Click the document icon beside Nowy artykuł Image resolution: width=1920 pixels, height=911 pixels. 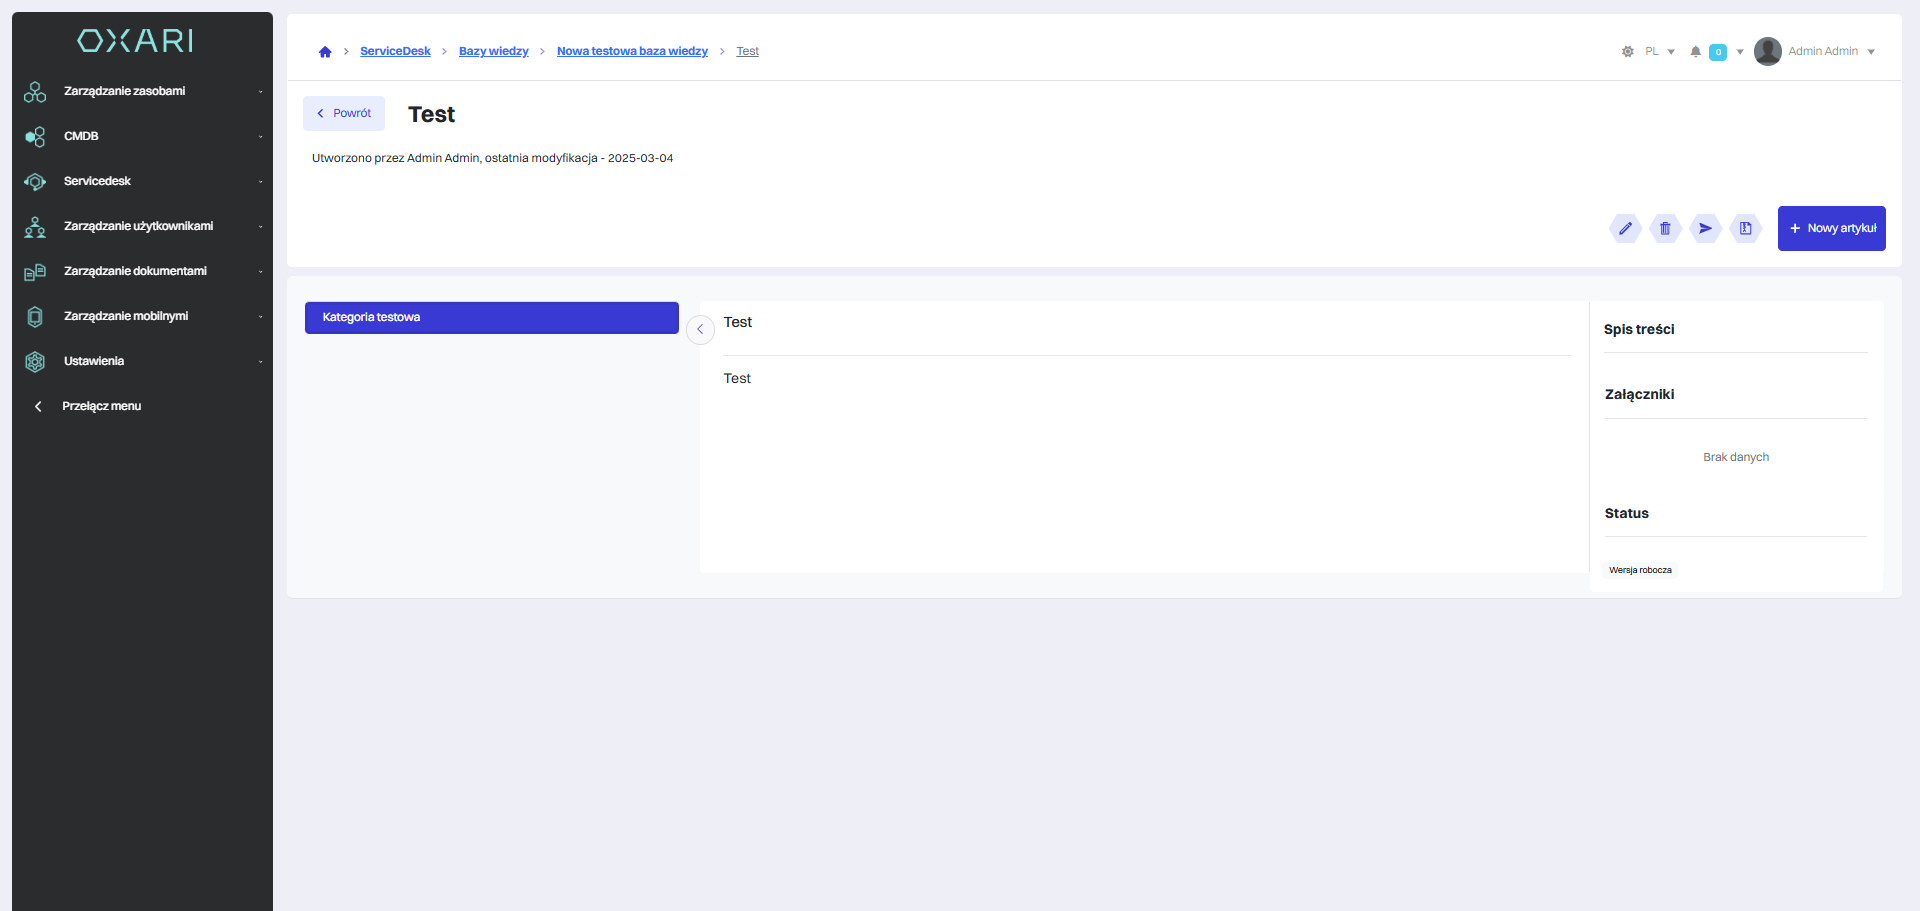(x=1745, y=228)
